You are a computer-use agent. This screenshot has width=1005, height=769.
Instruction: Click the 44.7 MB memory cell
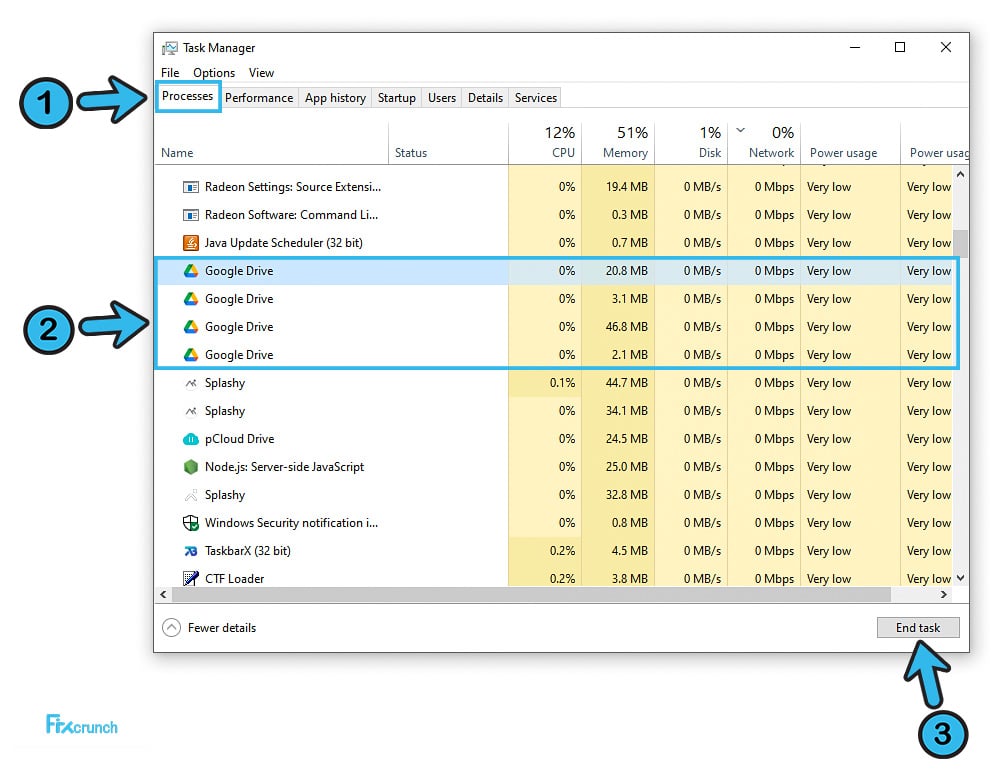pos(618,383)
